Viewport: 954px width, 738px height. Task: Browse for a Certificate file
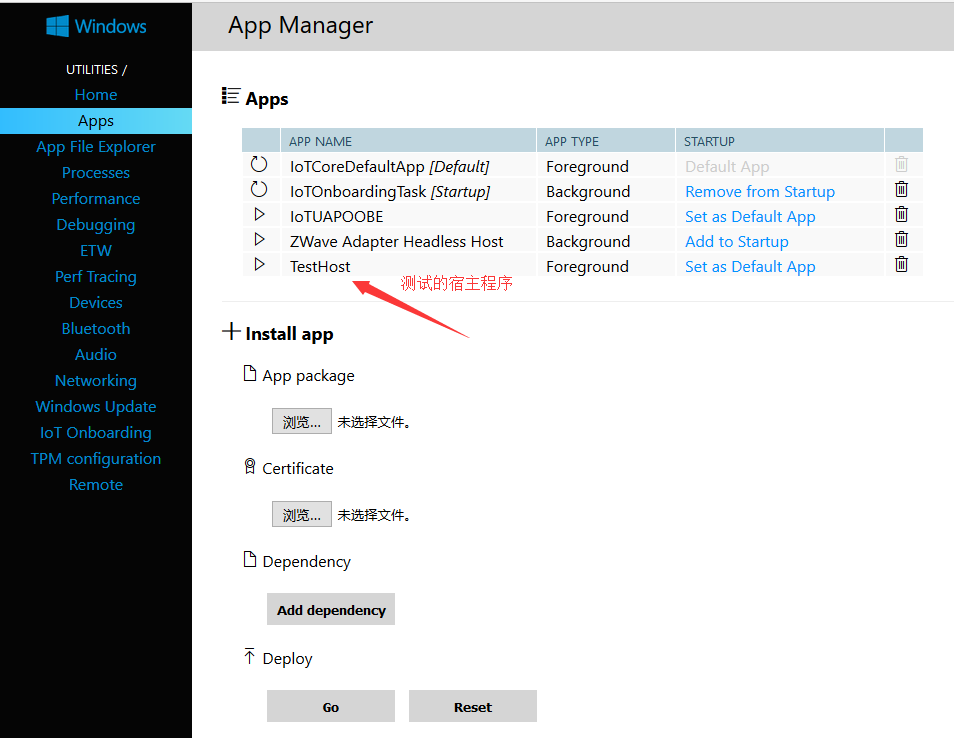[302, 514]
